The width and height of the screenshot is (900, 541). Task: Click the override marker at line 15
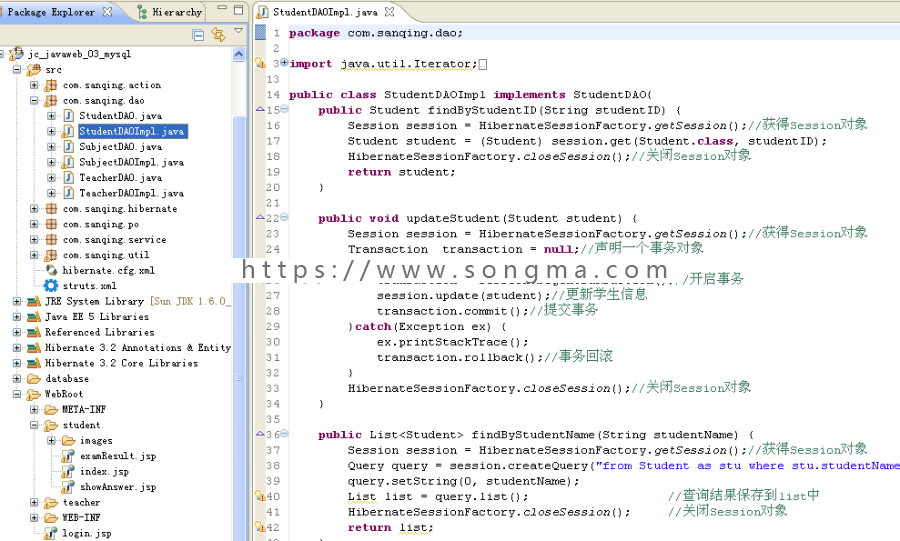coord(260,109)
